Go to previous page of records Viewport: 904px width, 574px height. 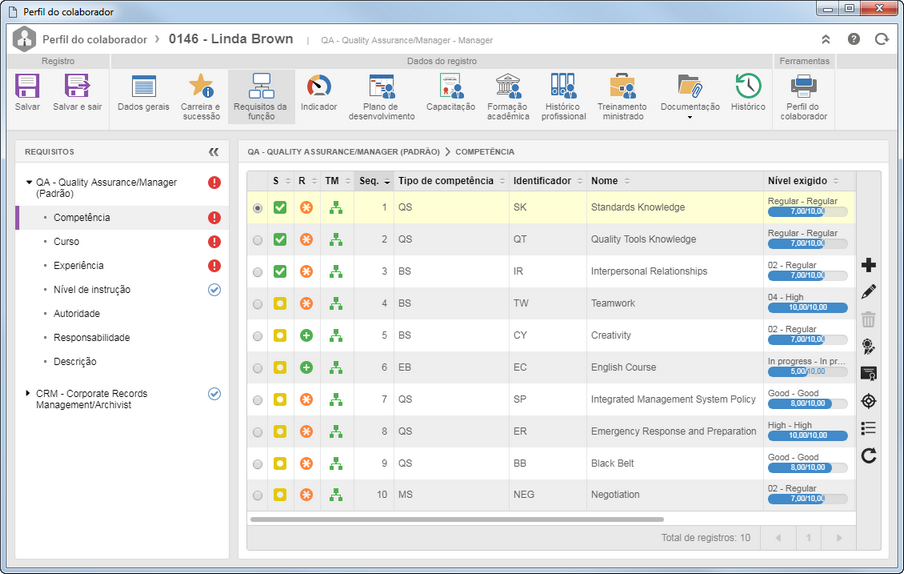pos(778,538)
